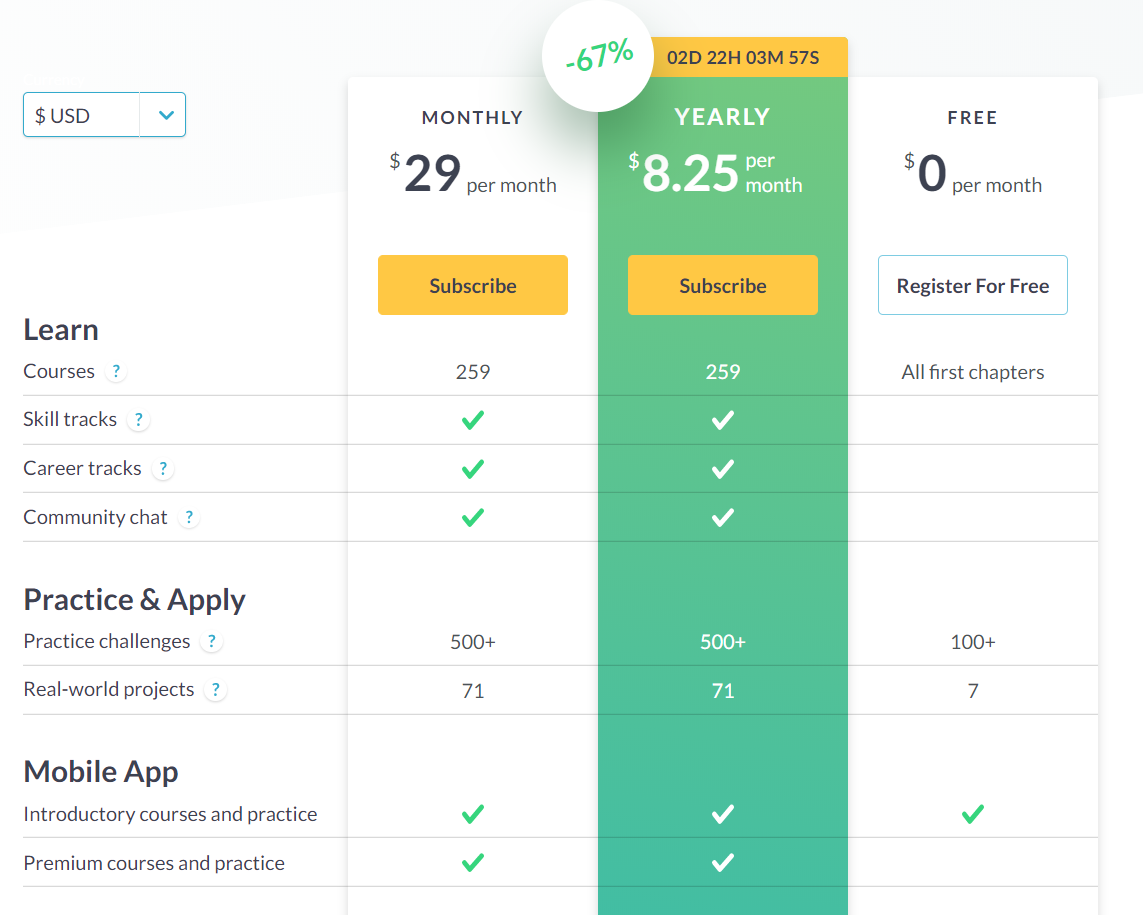
Task: Select the YEARLY plan heading
Action: pos(722,117)
